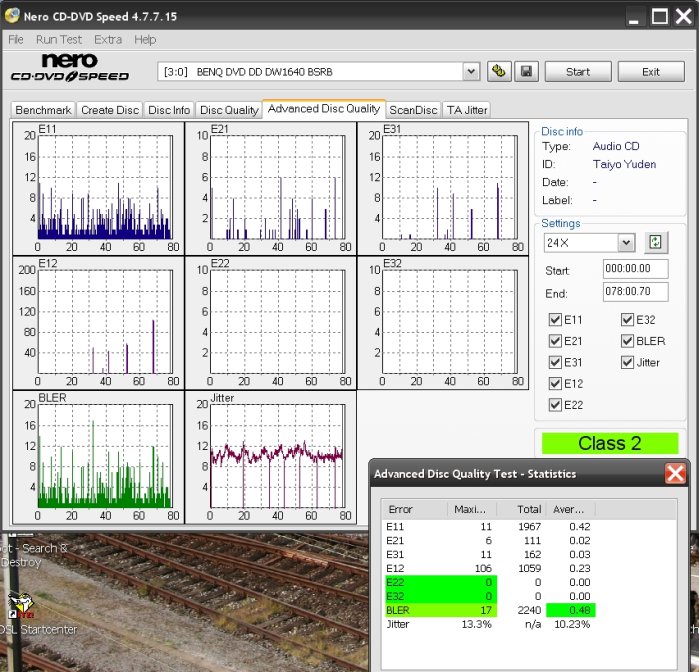Maximize the Nero CD-DVD Speed window

[659, 17]
